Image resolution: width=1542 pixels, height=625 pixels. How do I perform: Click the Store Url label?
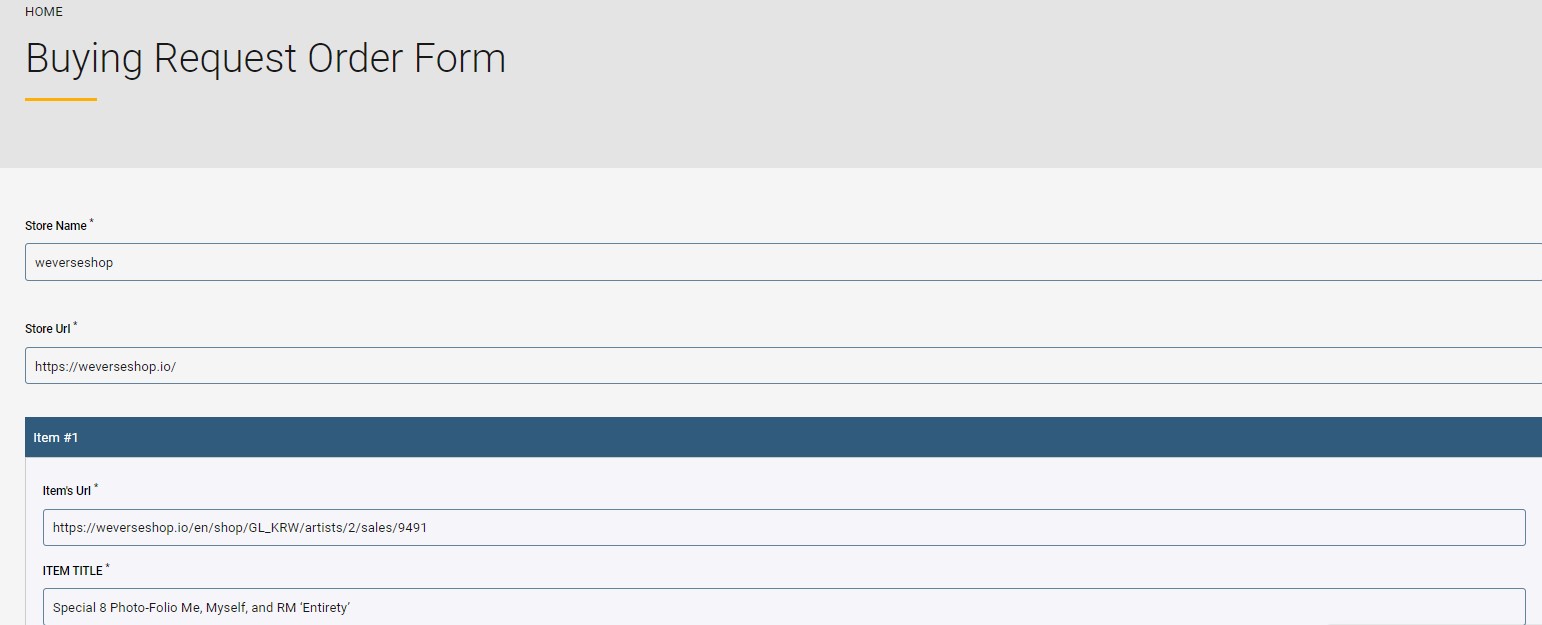pyautogui.click(x=48, y=329)
